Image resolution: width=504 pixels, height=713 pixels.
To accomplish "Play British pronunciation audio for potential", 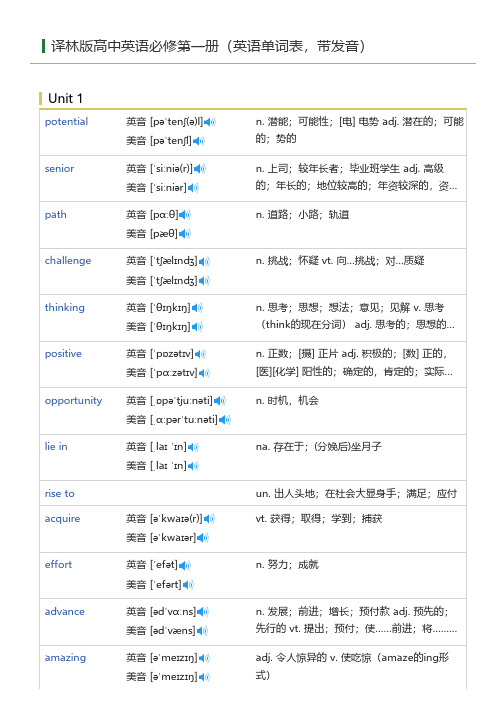I will pos(210,122).
